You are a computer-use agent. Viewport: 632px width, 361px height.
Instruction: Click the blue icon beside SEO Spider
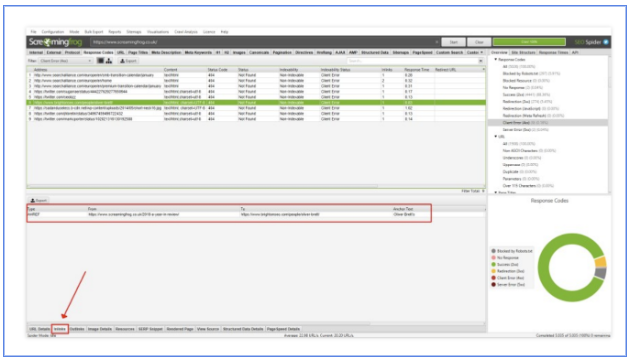pos(606,42)
